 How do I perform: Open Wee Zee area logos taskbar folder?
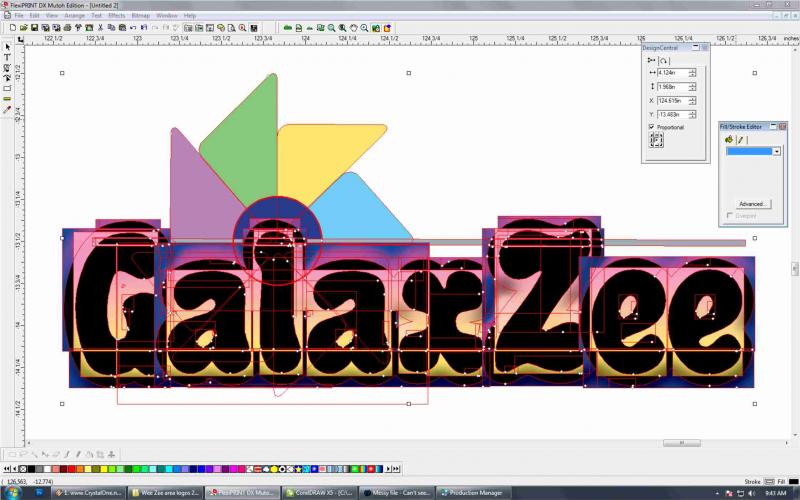point(164,493)
